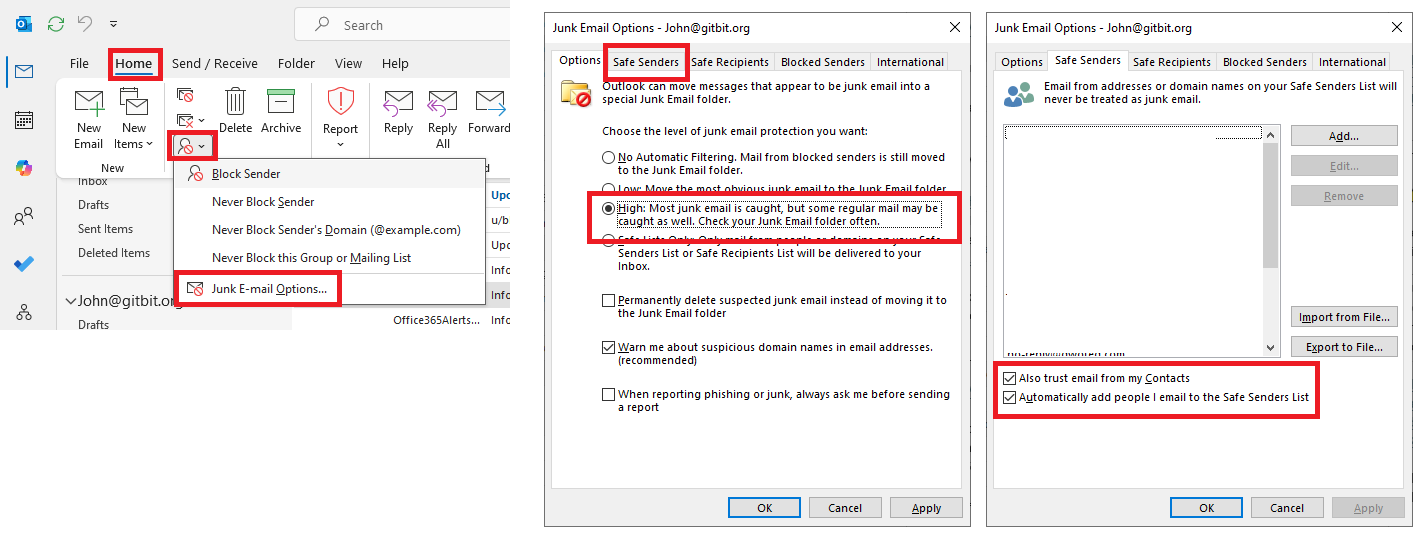Switch to the Home ribbon tab

click(134, 64)
